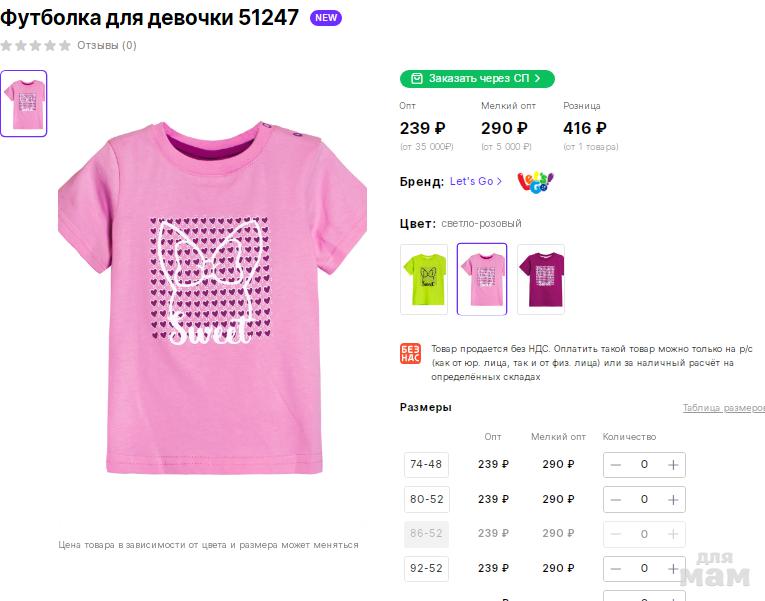Increase quantity for size 74-48 with plus
This screenshot has height=601, width=765.
click(x=673, y=465)
